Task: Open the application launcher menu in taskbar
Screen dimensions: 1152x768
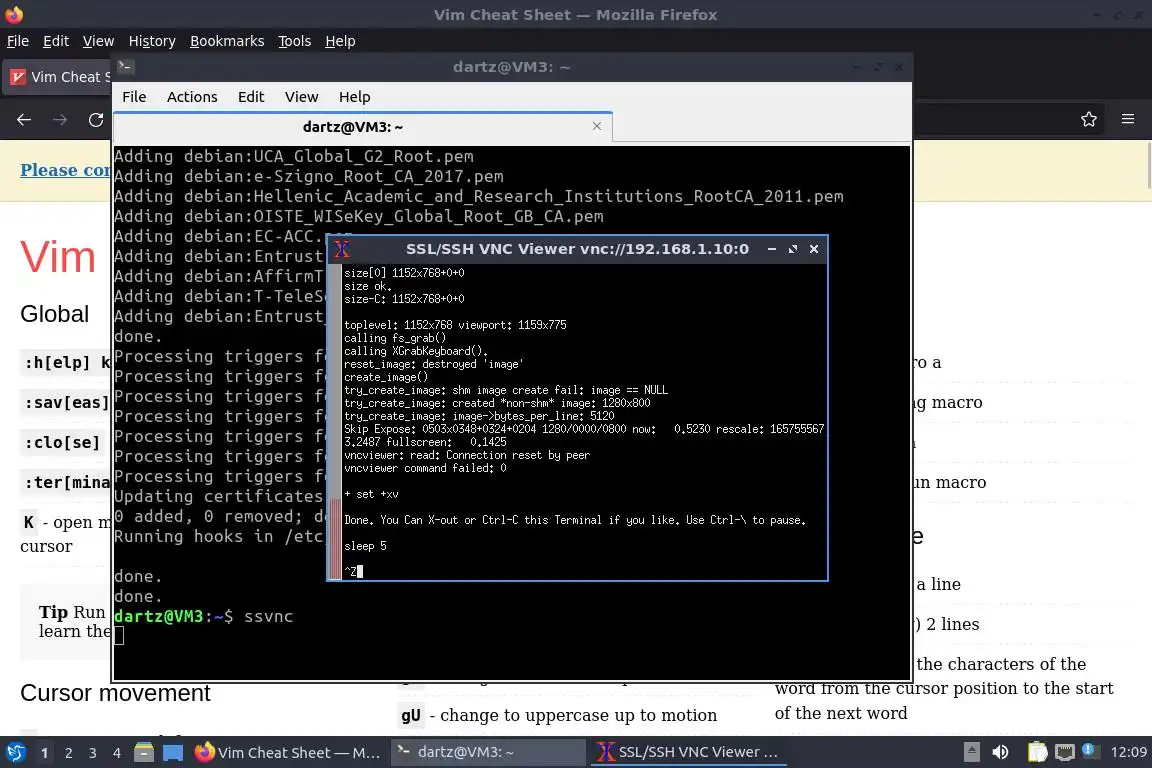Action: [x=15, y=753]
